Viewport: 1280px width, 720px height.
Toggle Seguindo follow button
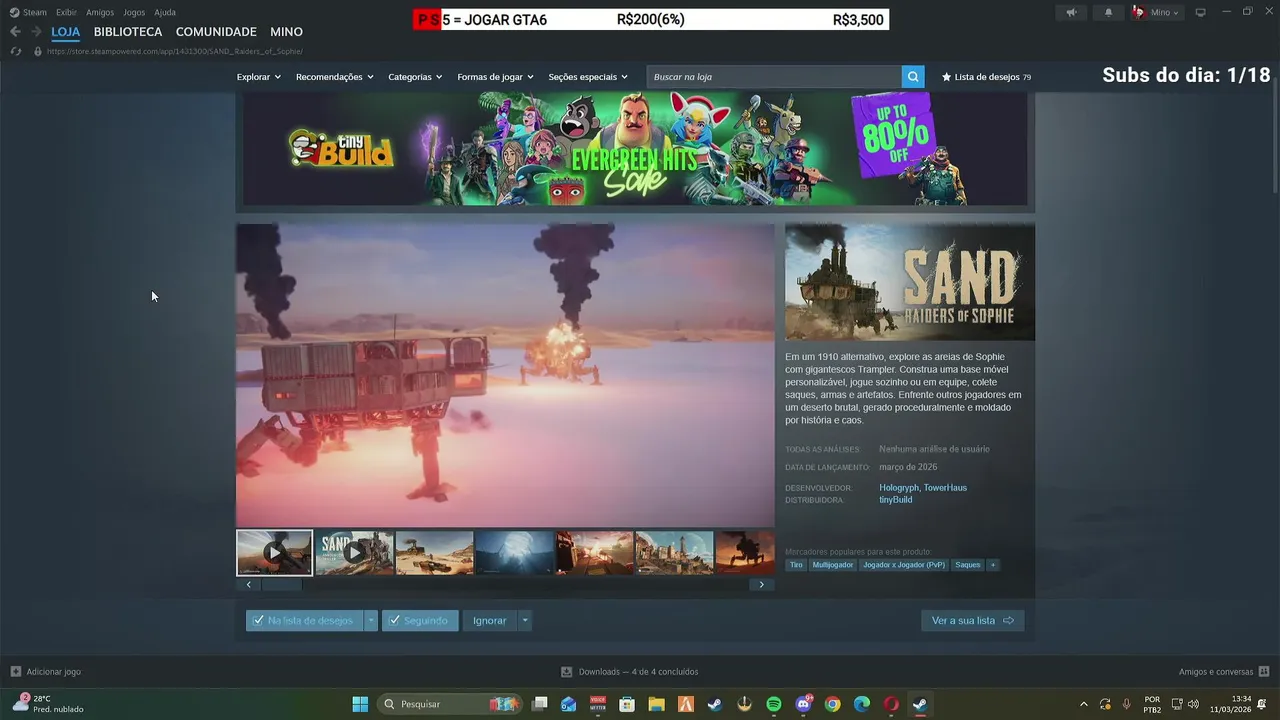[x=420, y=620]
